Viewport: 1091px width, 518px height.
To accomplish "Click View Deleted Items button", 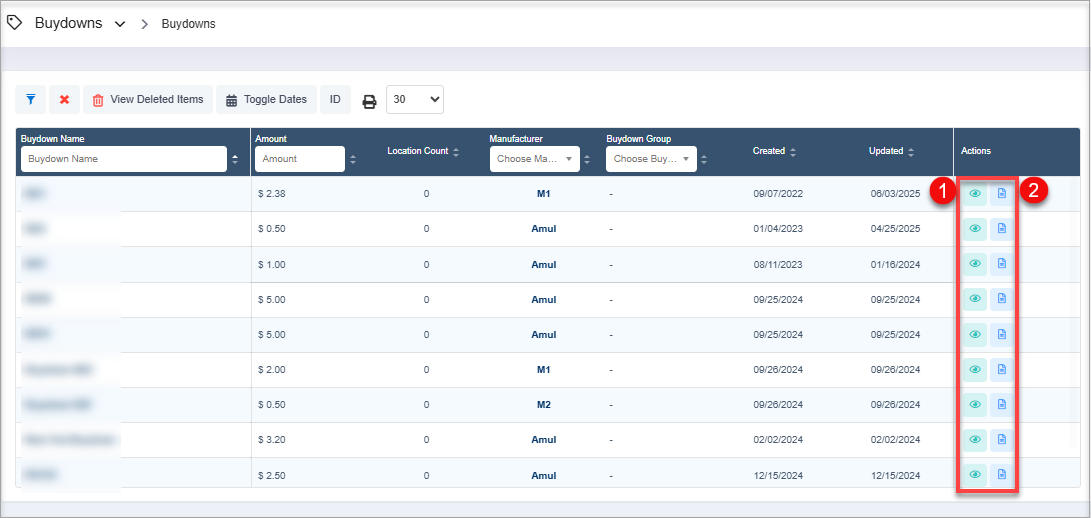I will (x=147, y=100).
